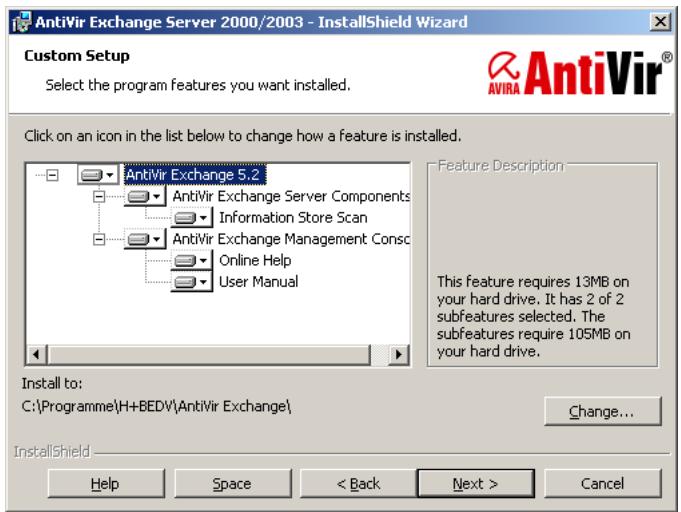
Task: Select the AntiVir Exchange 5.2 tree item
Action: click(194, 175)
